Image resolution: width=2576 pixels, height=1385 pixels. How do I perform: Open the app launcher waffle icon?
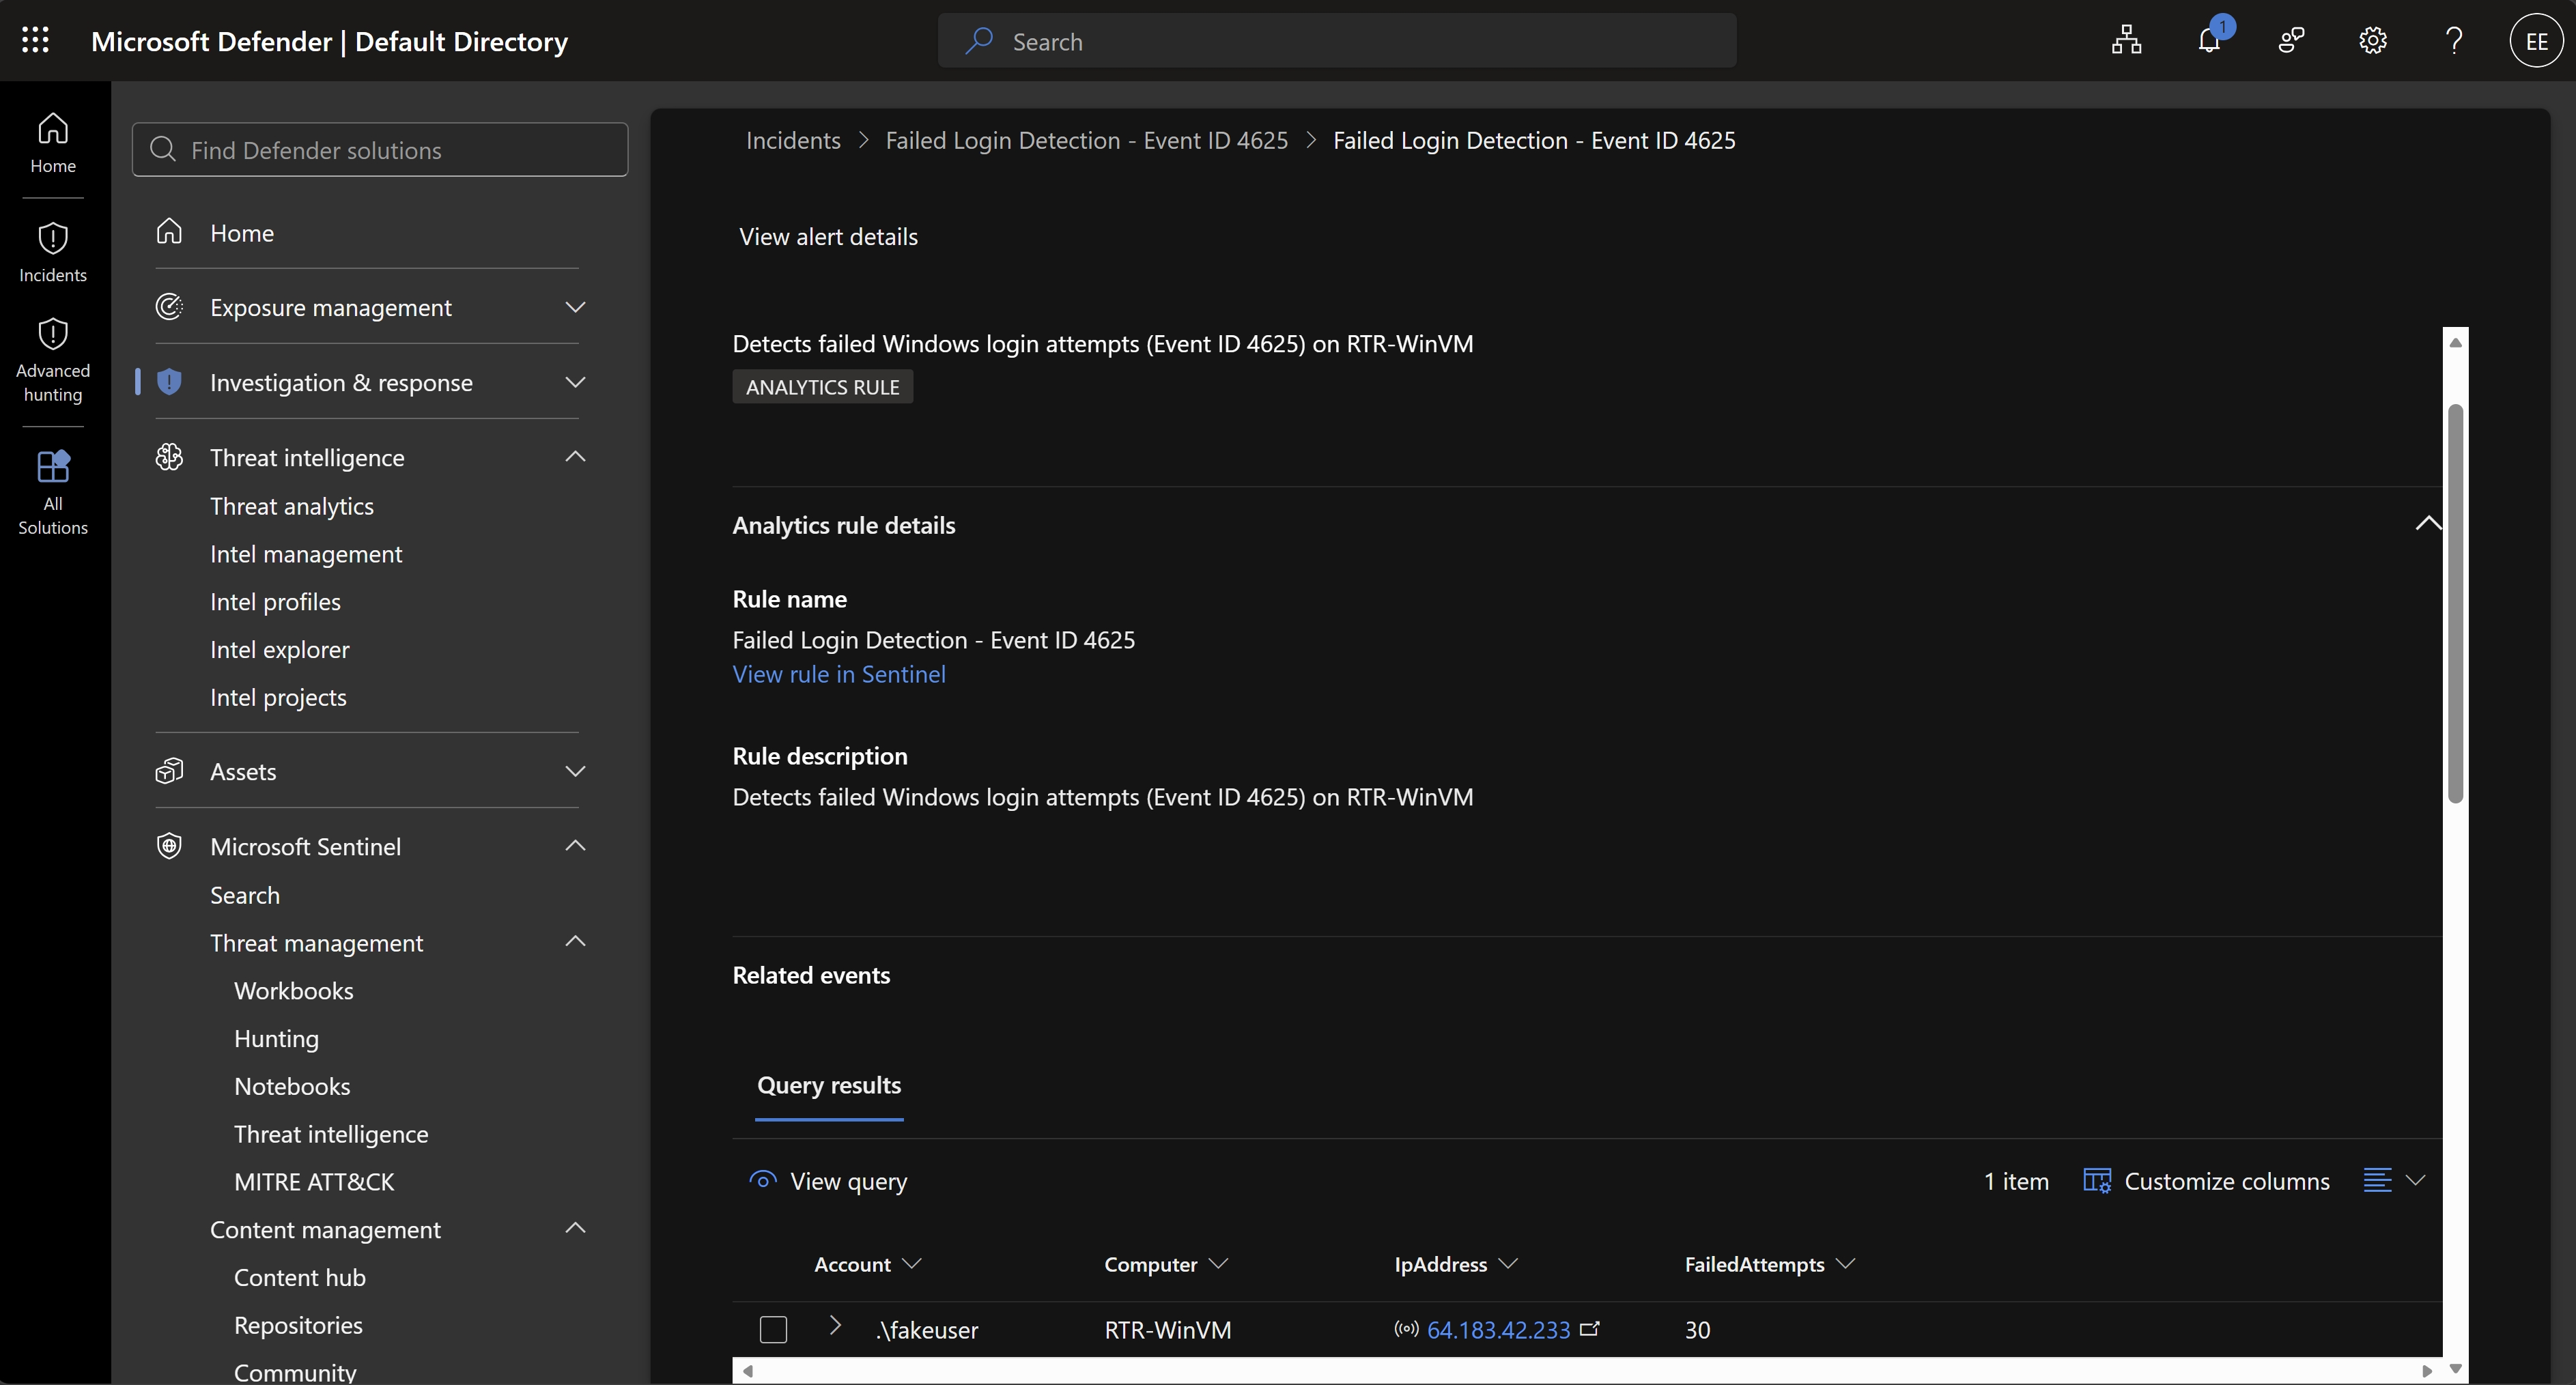35,41
